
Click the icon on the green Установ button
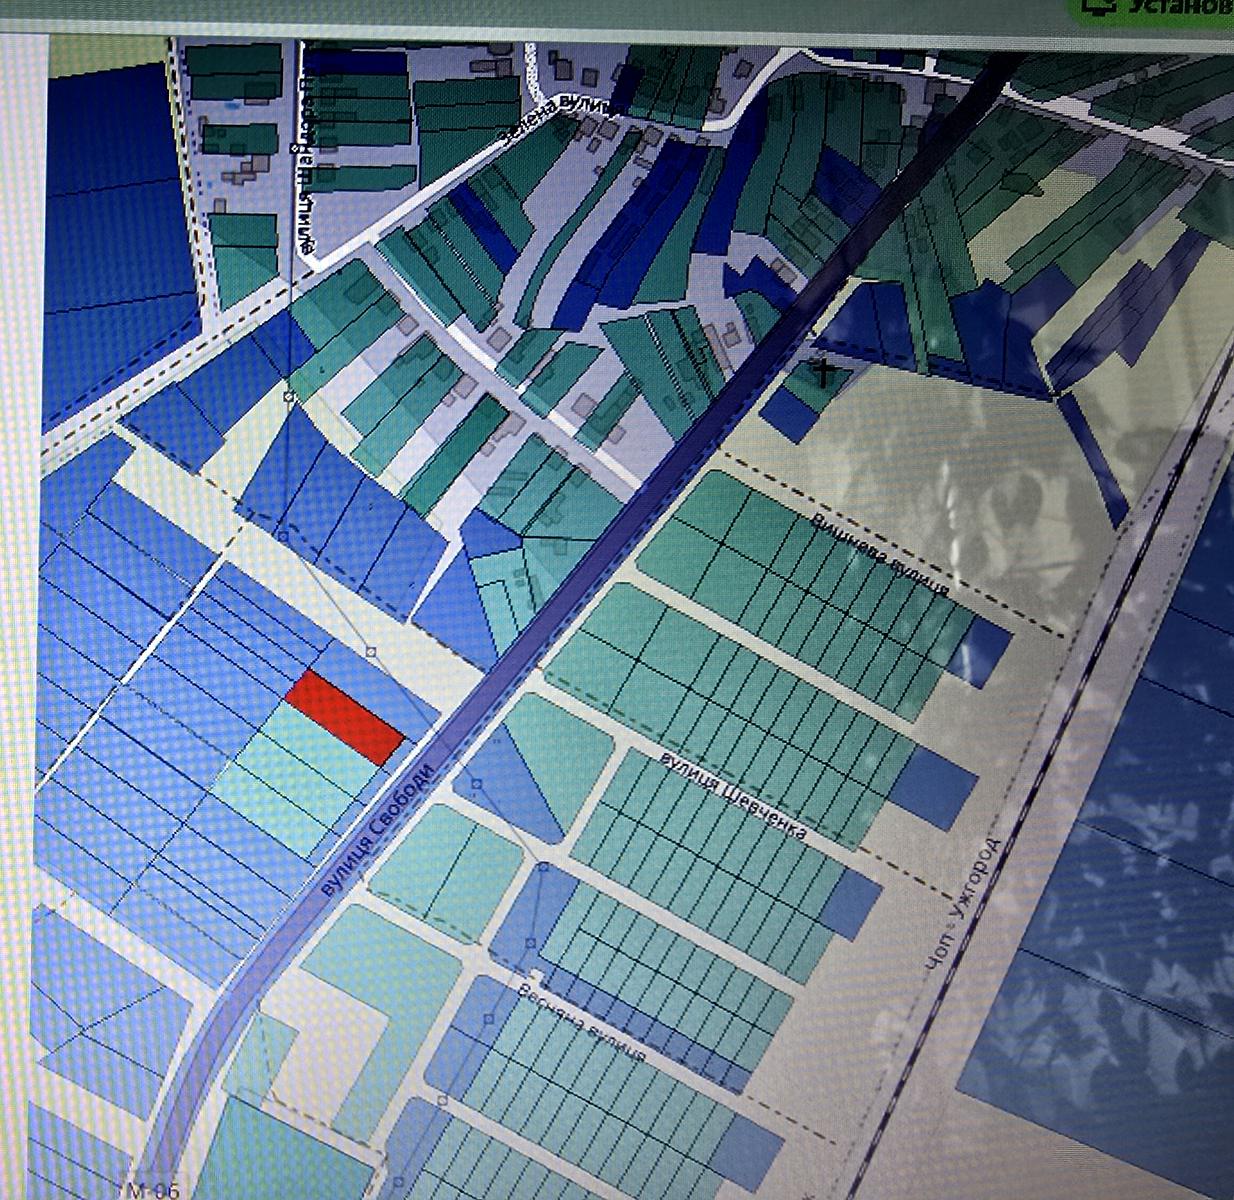click(x=1100, y=6)
